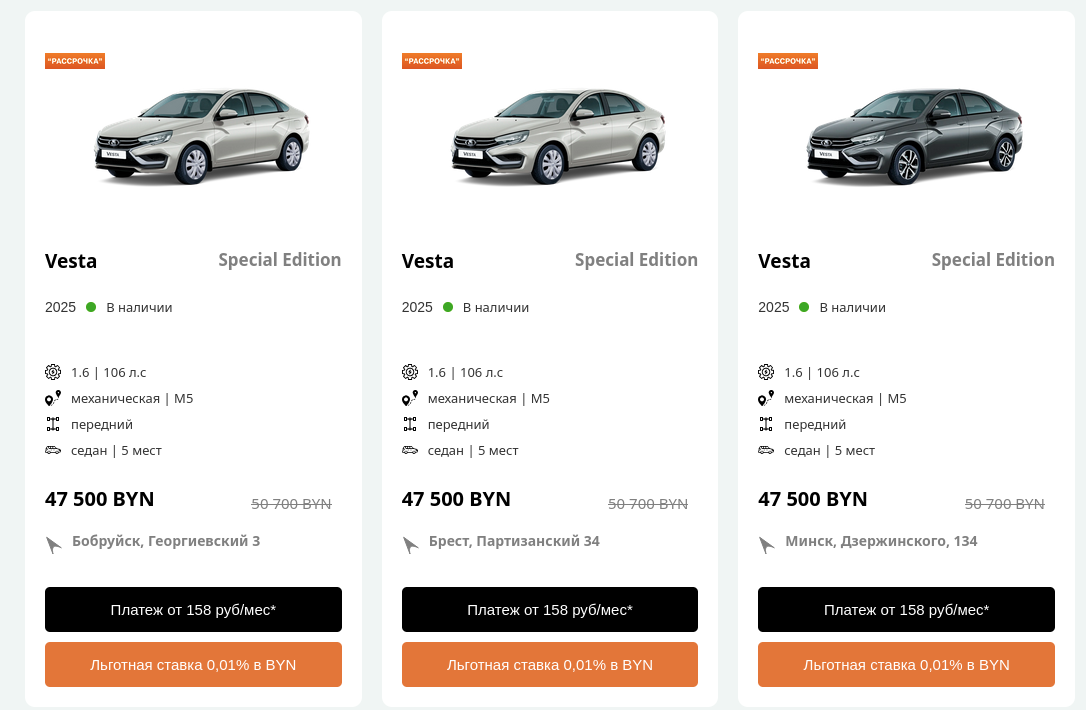The width and height of the screenshot is (1086, 710).
Task: Select "Льготная ставка 0,01% в BYN" on Brest card
Action: (x=550, y=664)
